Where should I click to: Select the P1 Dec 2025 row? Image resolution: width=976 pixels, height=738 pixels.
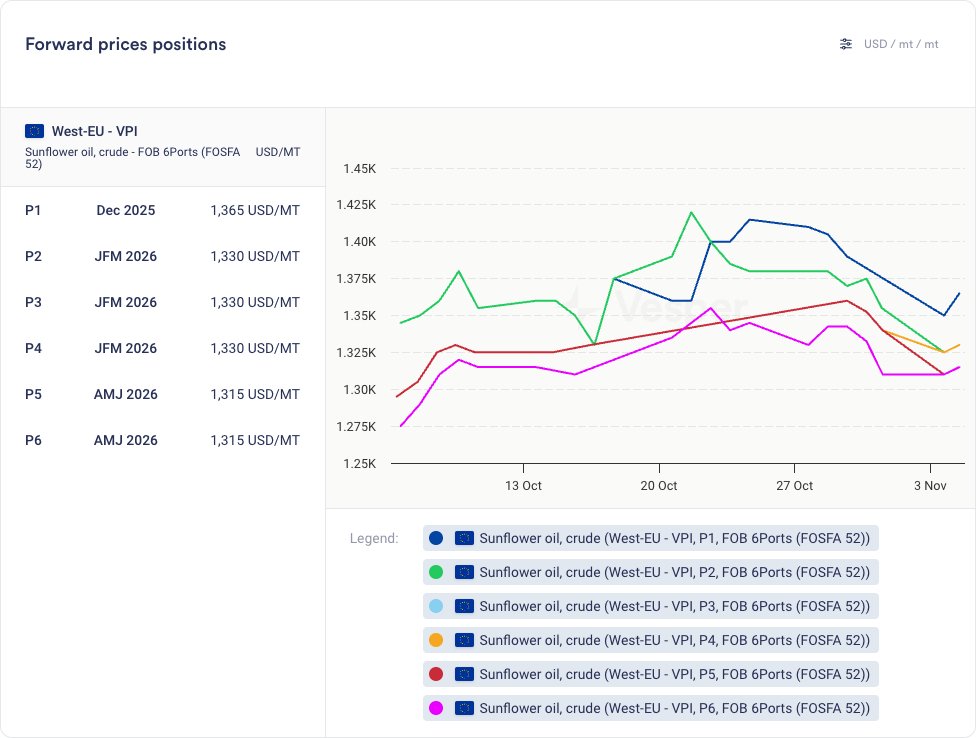[x=162, y=210]
